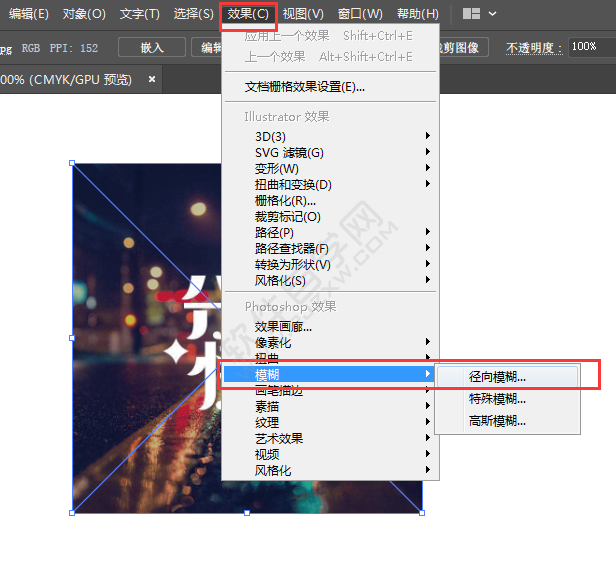Image resolution: width=616 pixels, height=582 pixels.
Task: Open the 纹理 submenu
Action: pos(330,422)
